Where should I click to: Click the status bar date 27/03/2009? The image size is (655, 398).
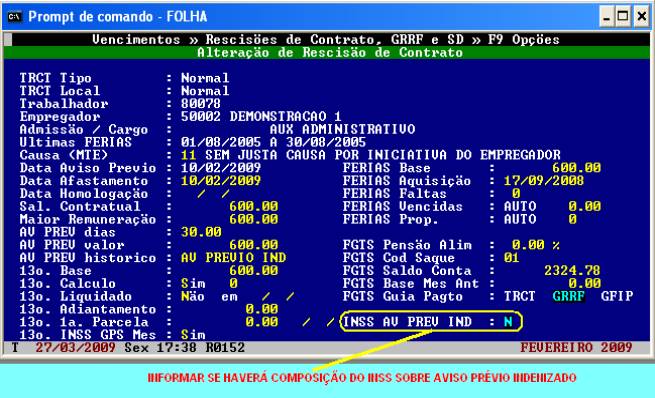[75, 347]
